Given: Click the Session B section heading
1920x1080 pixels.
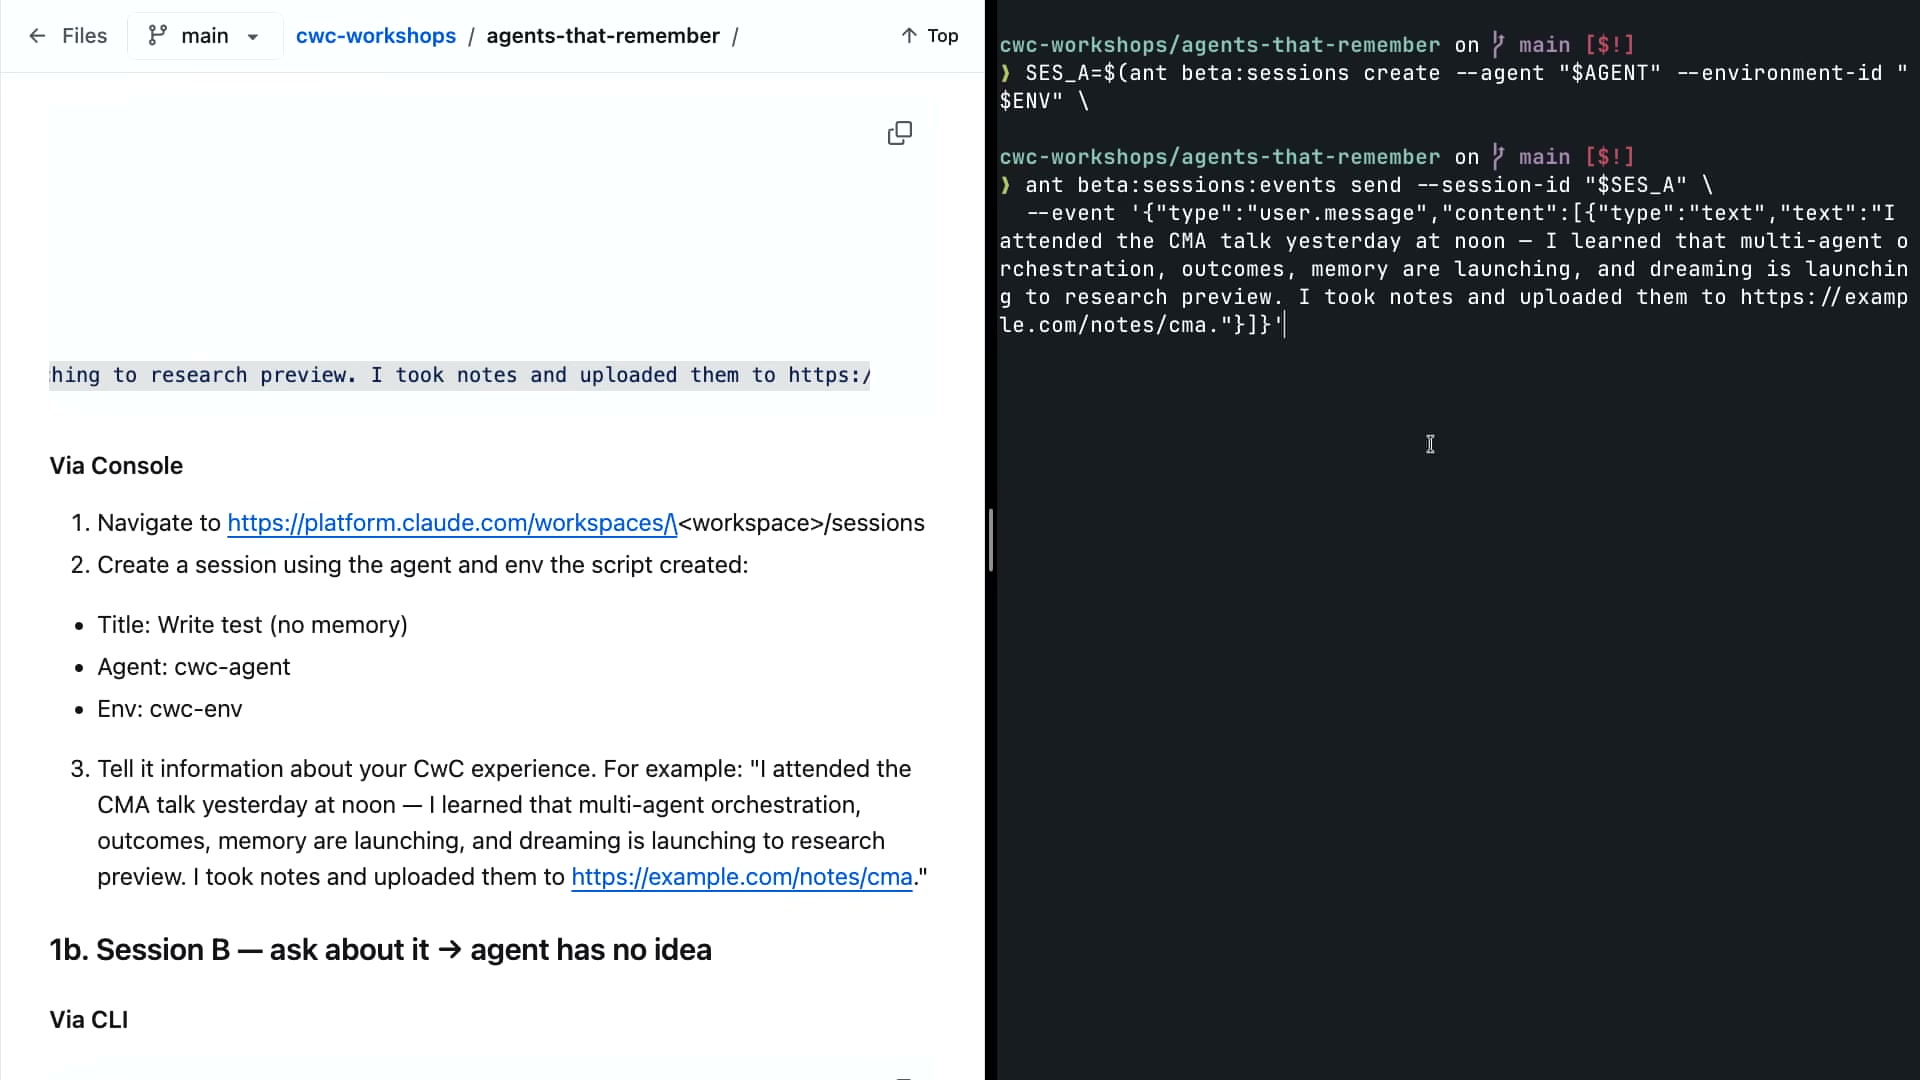Looking at the screenshot, I should click(380, 950).
